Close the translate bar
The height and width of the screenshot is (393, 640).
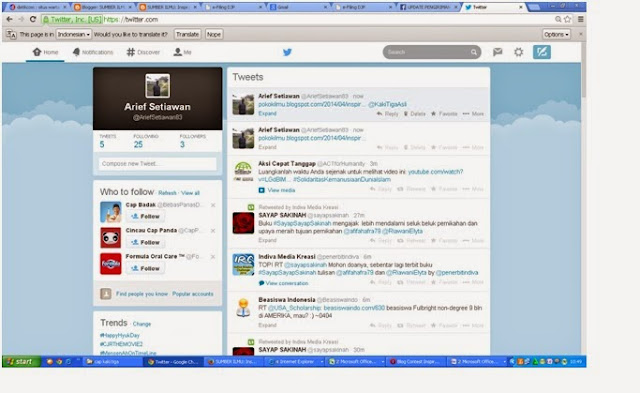[580, 34]
